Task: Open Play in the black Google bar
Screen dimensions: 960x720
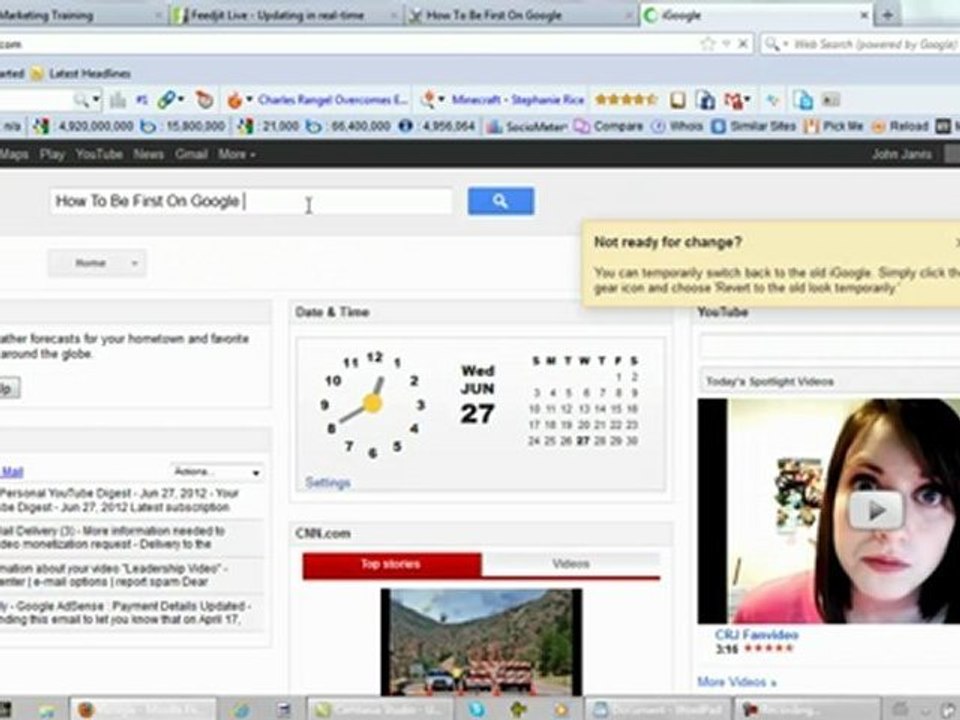Action: [x=52, y=154]
